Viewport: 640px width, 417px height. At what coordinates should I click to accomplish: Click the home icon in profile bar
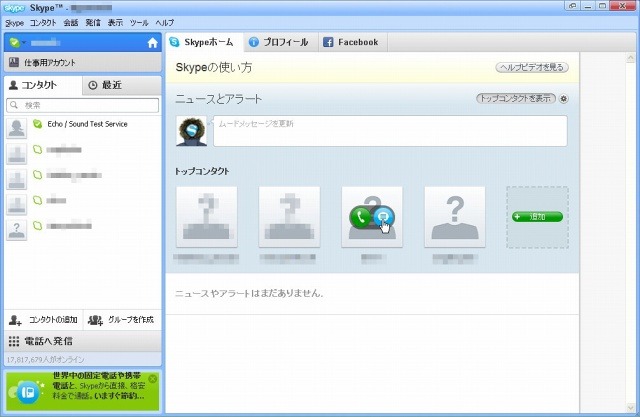click(152, 43)
